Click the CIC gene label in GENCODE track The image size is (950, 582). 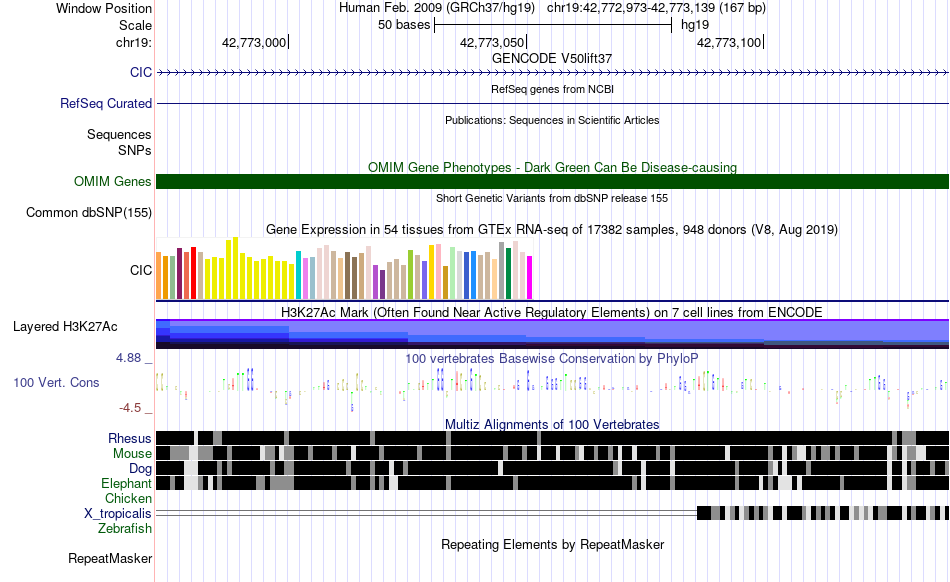(141, 72)
